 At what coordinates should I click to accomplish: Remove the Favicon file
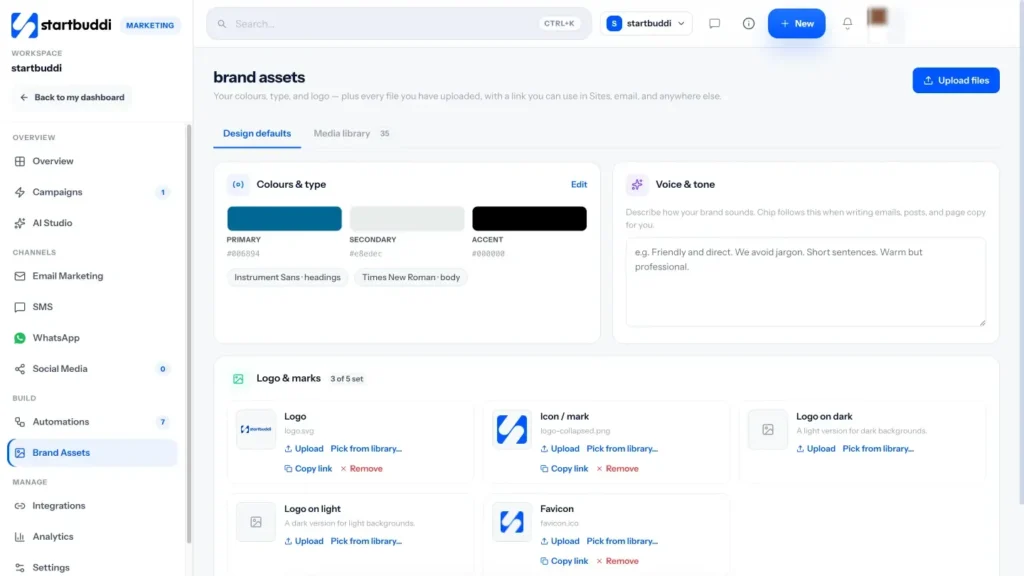point(617,561)
